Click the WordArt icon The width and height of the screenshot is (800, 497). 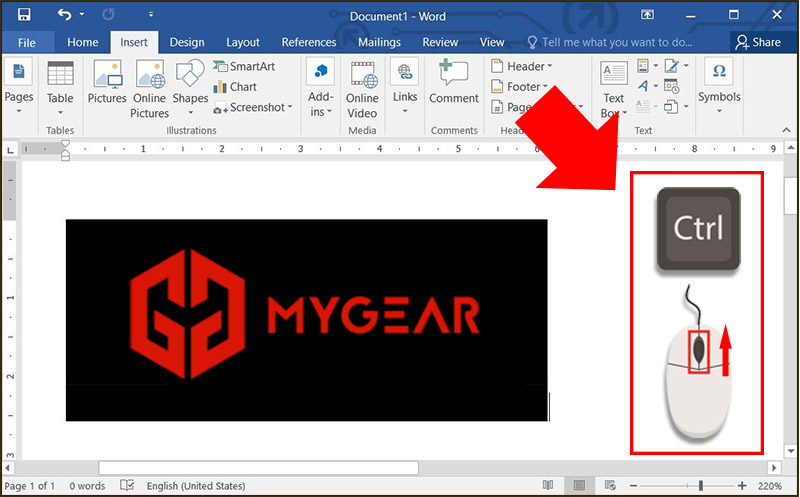pyautogui.click(x=643, y=86)
